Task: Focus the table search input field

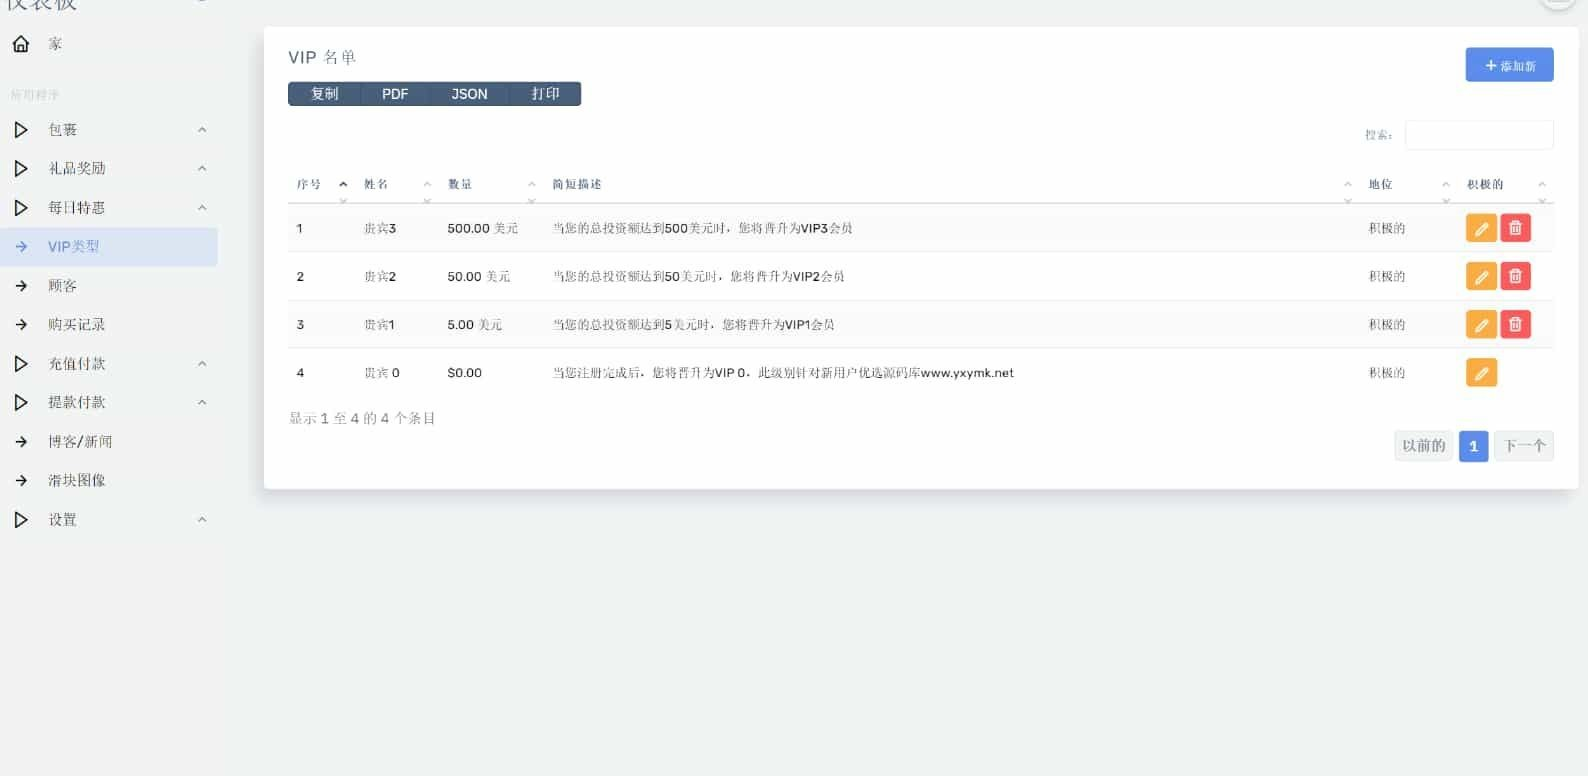Action: 1478,135
